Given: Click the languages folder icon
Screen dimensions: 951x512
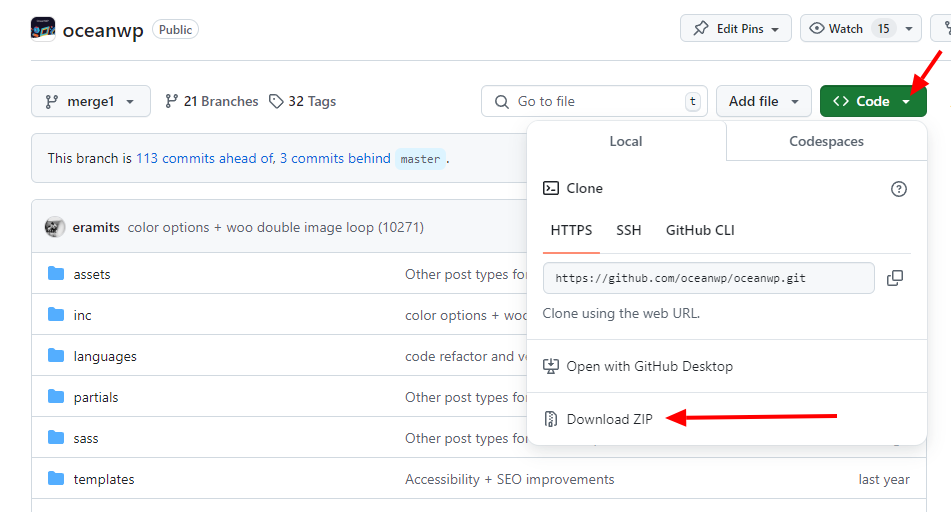Looking at the screenshot, I should coord(56,355).
